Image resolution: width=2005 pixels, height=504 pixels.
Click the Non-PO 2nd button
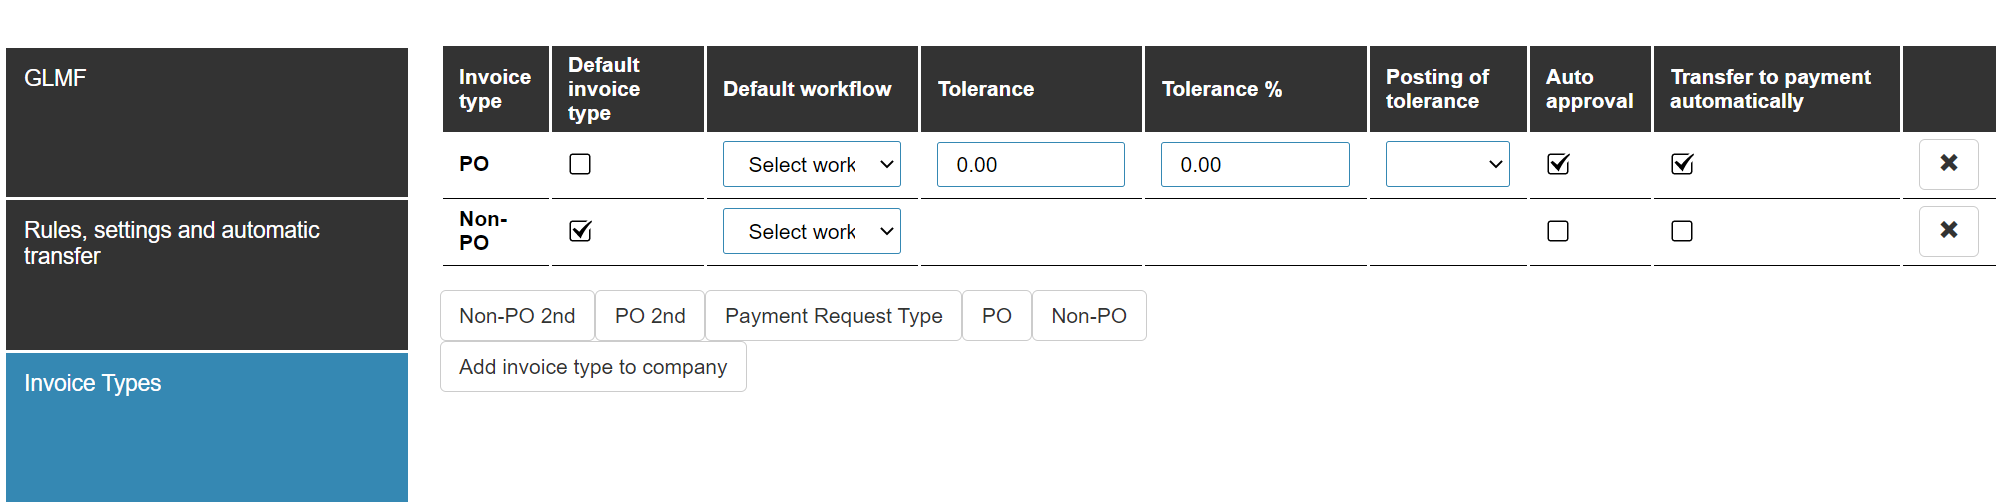[x=517, y=316]
